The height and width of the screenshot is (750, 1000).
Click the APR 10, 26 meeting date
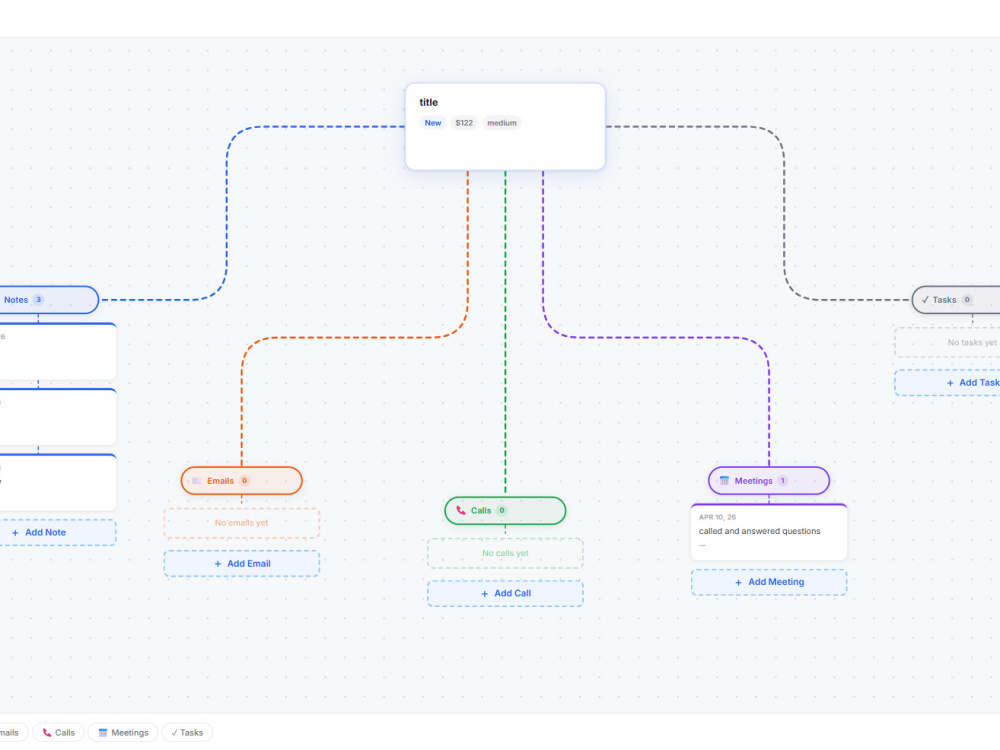point(717,517)
